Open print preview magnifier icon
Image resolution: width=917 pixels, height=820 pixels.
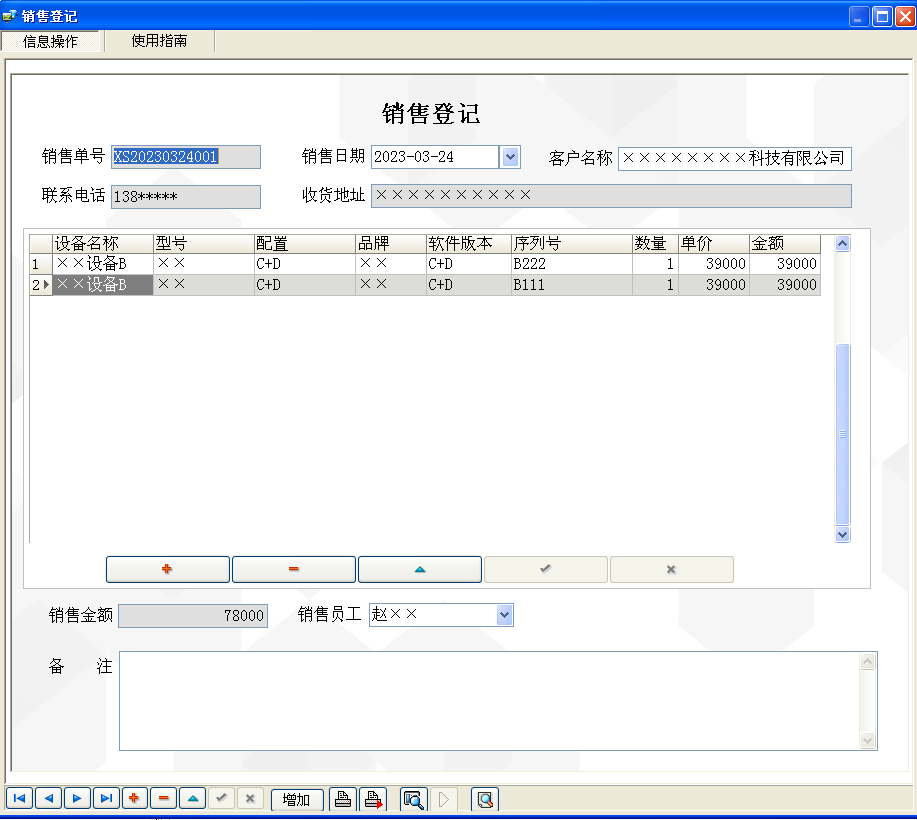pos(413,799)
